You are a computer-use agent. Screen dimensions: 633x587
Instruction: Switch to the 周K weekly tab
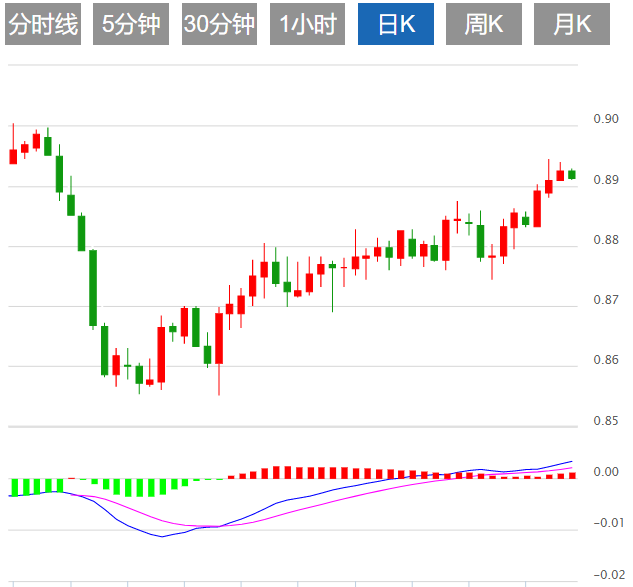(484, 24)
